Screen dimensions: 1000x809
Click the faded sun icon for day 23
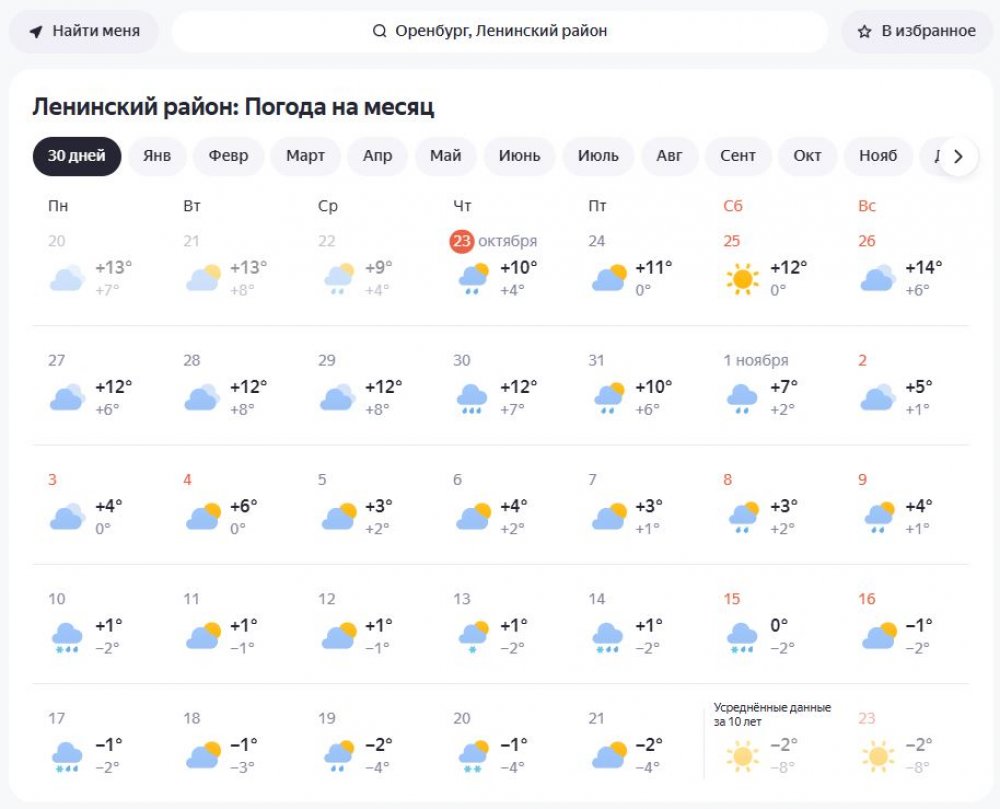[877, 756]
